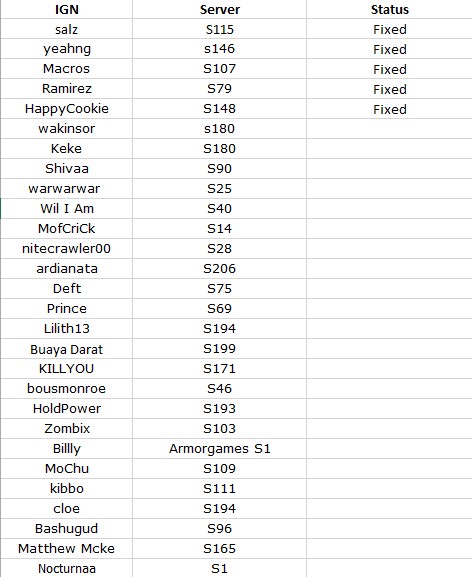Viewport: 472px width, 577px height.
Task: Click the S90 server cell for Shivaa
Action: [219, 169]
